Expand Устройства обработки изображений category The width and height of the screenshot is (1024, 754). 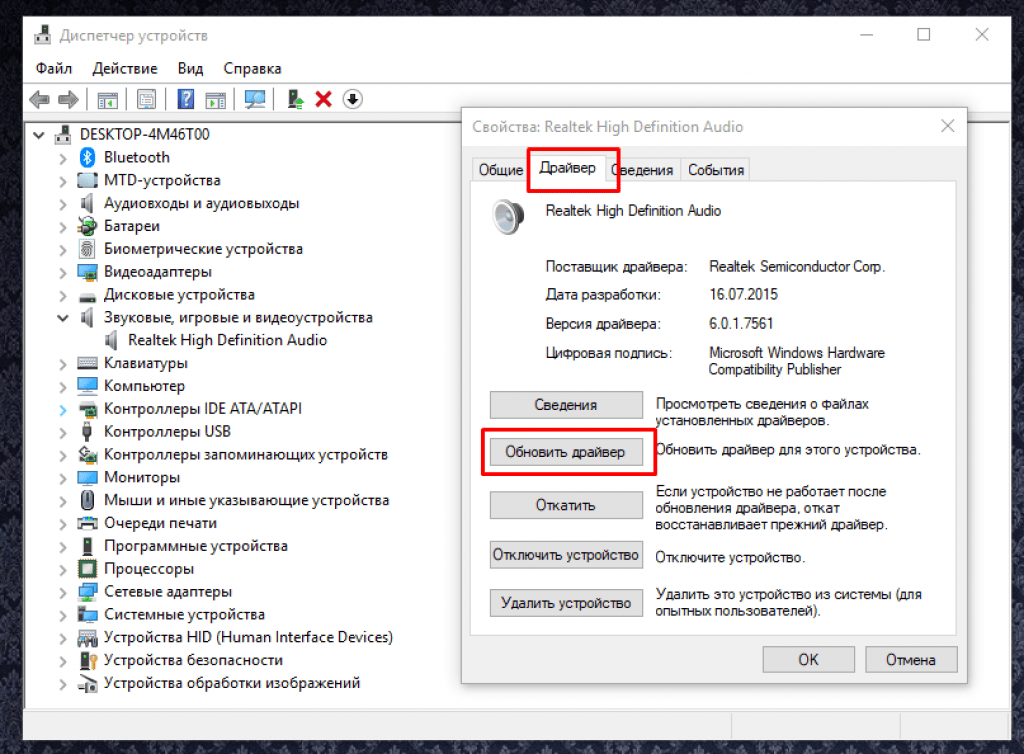pos(63,683)
